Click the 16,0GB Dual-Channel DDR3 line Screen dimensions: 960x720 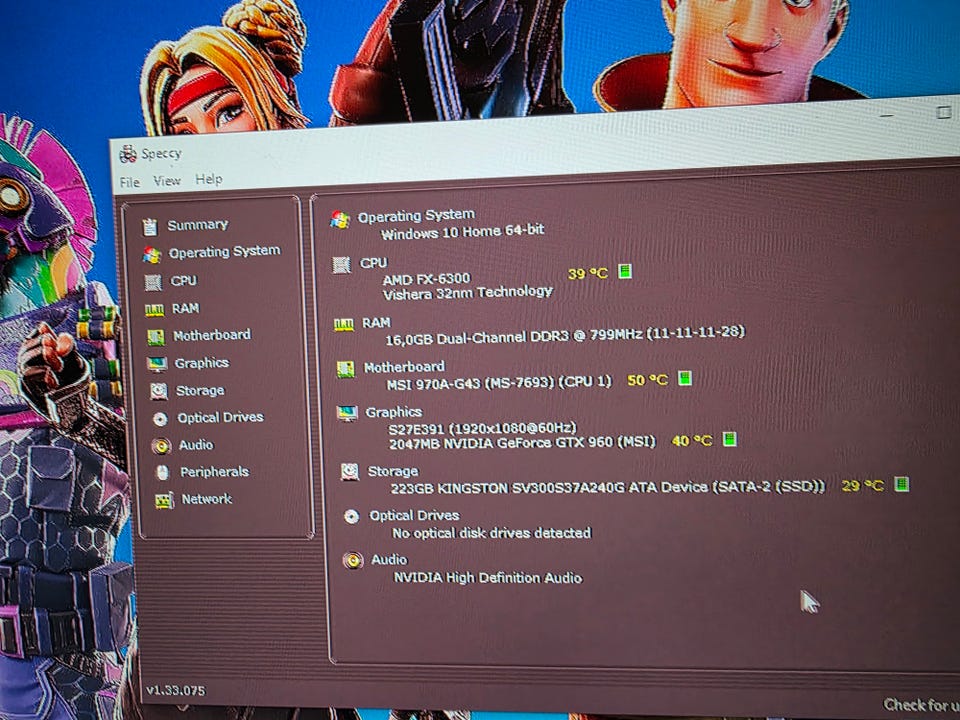[564, 336]
